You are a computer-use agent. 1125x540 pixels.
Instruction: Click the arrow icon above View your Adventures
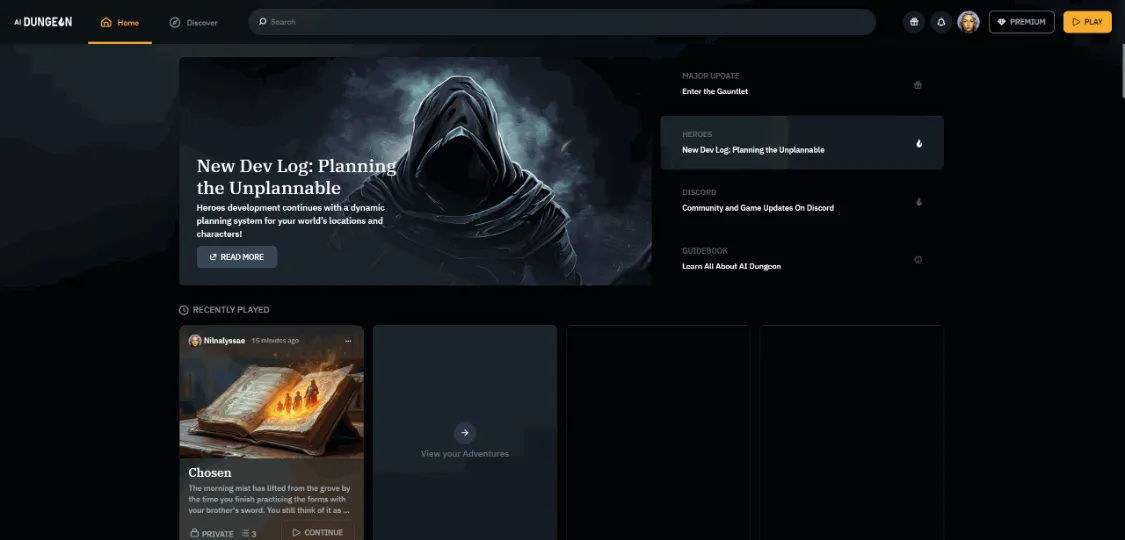464,432
